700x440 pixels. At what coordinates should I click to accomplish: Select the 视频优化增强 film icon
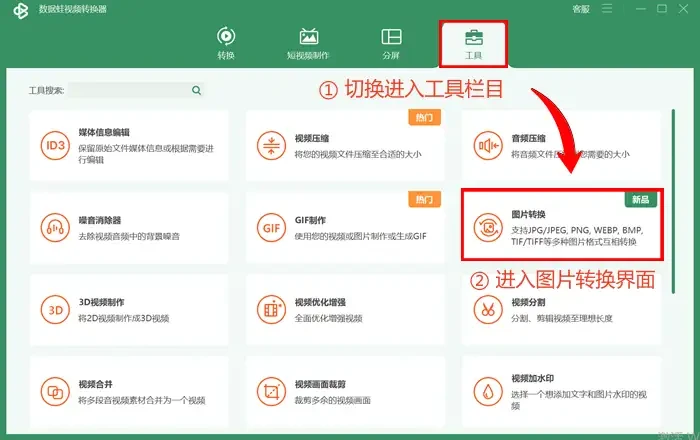[271, 310]
